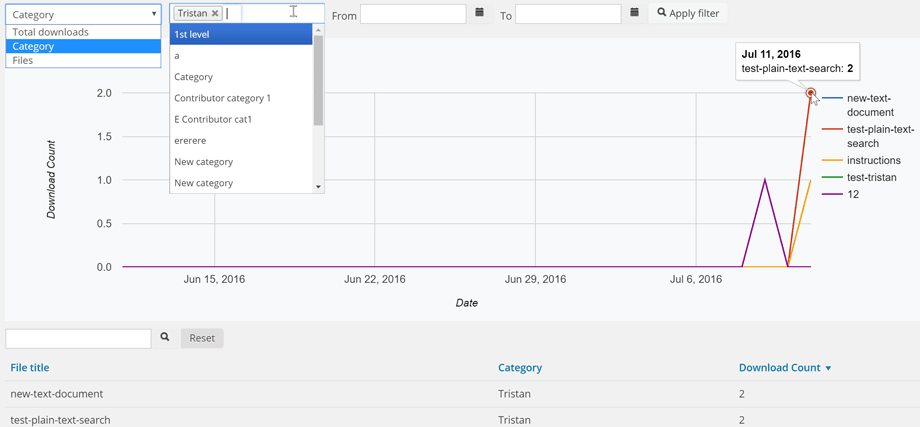Click Tristan category cell in new-text-document row

click(x=515, y=394)
